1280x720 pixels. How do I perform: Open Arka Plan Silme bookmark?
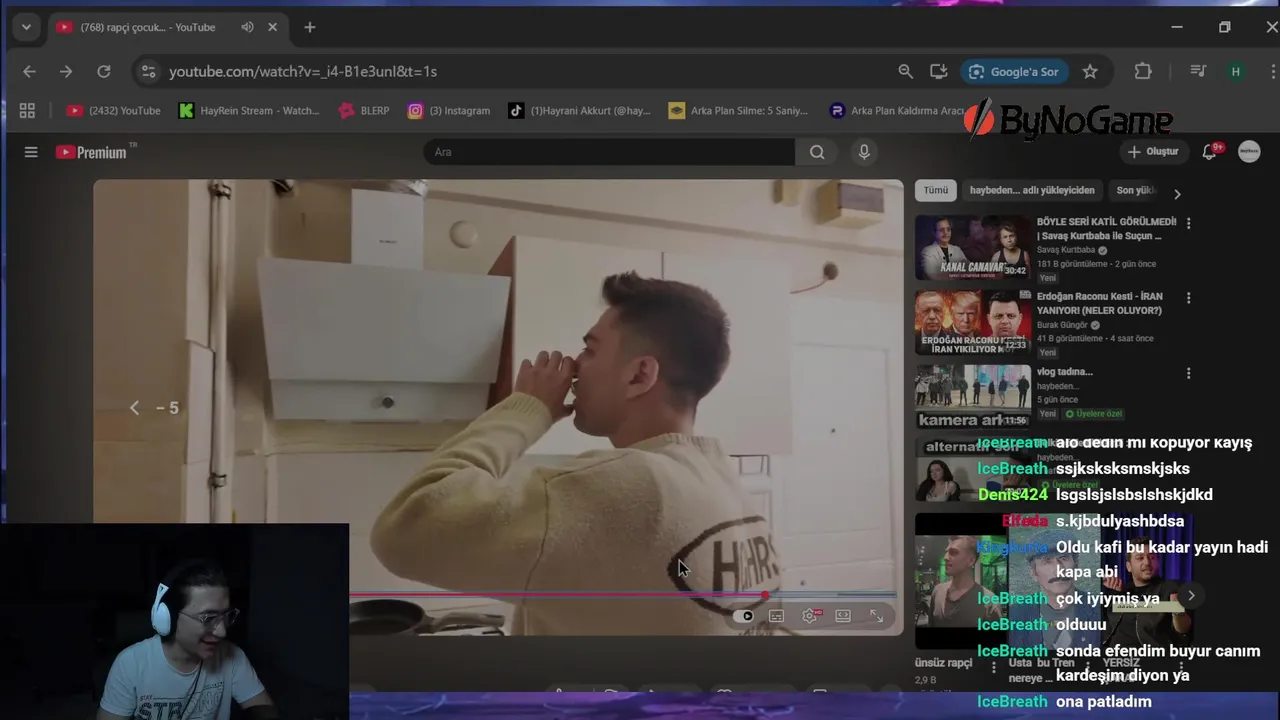point(739,110)
